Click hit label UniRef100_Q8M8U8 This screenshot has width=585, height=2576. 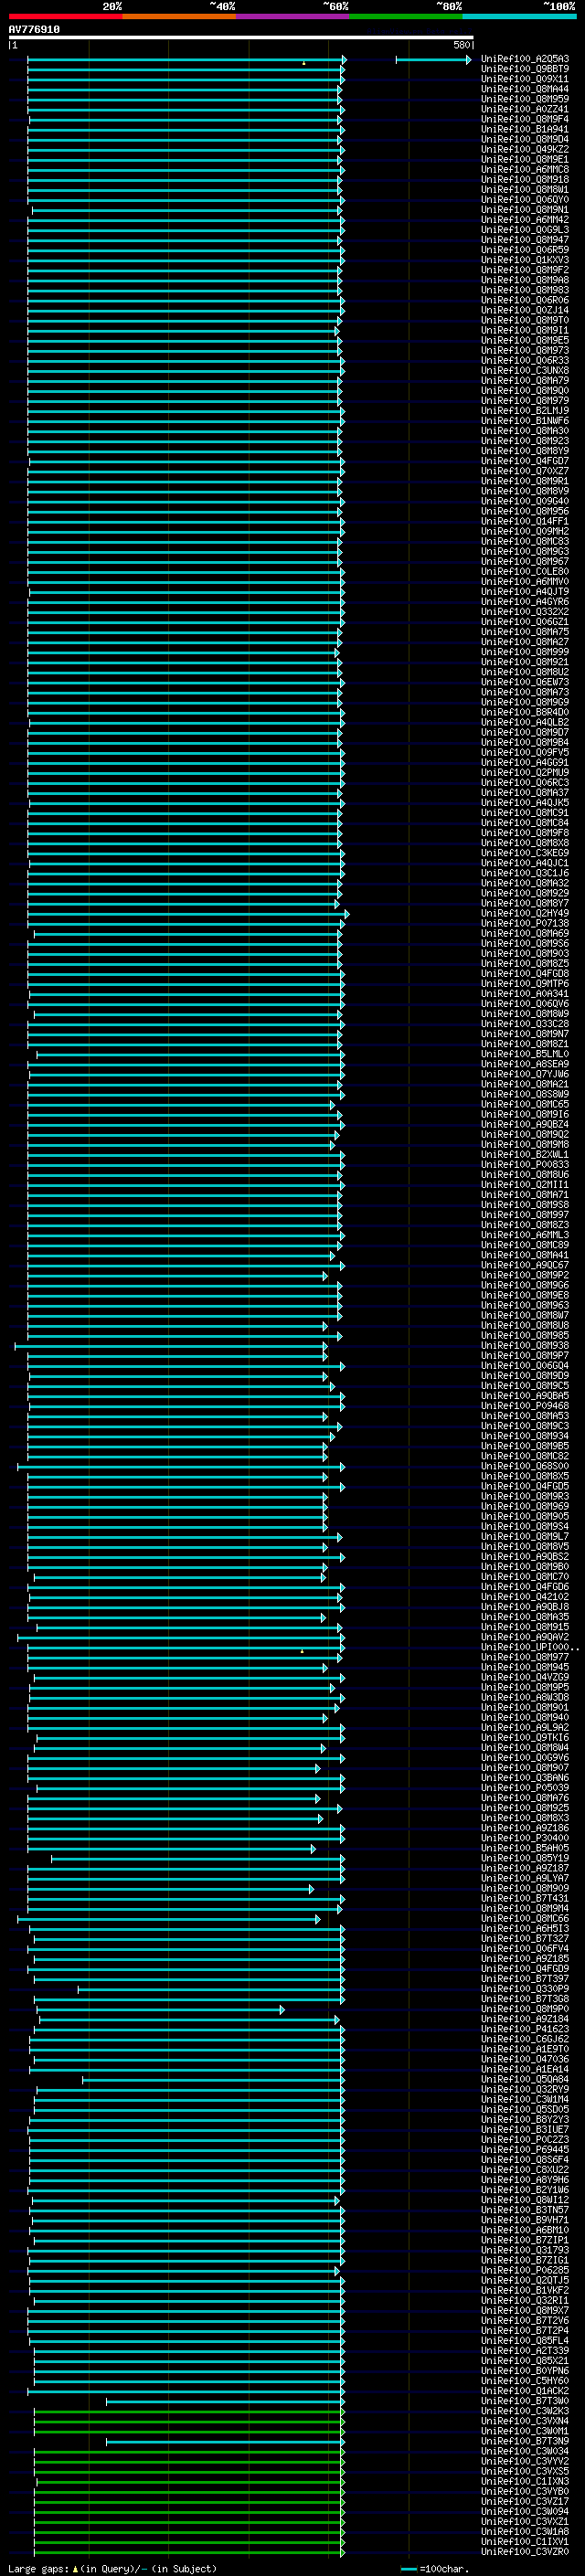point(525,1325)
